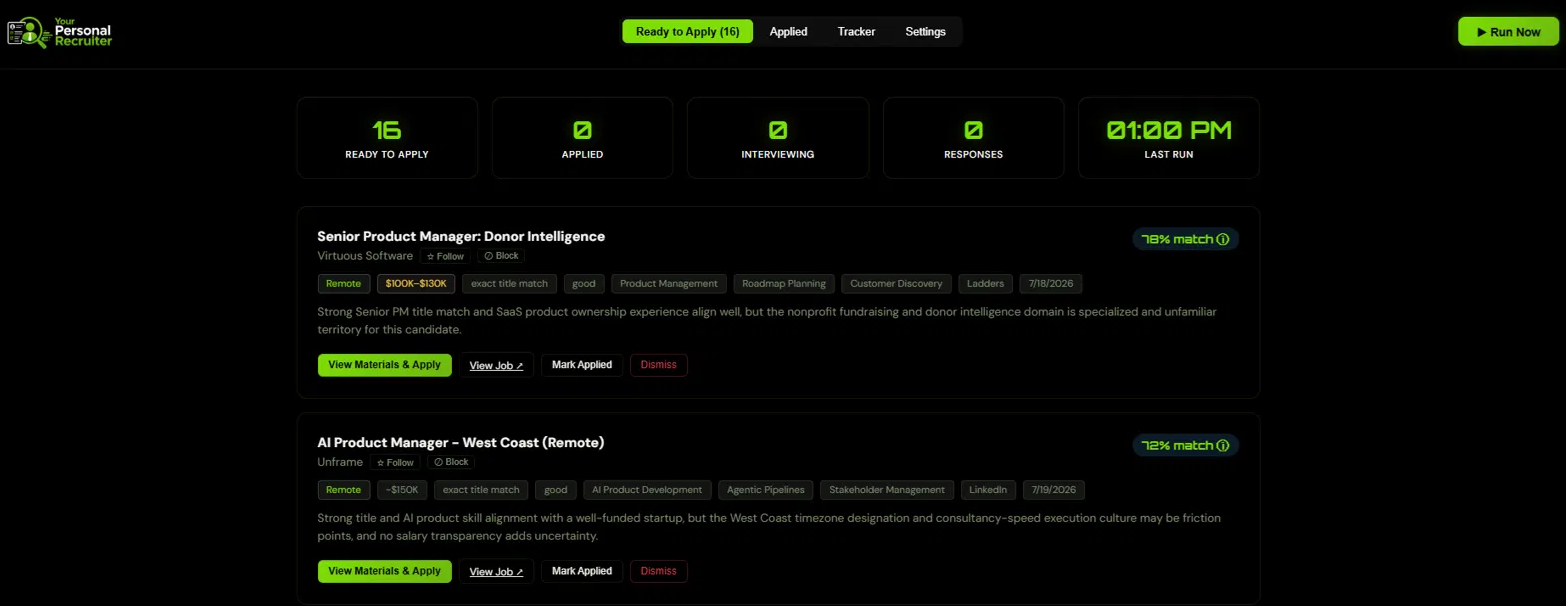1566x606 pixels.
Task: Click the 72% match badge
Action: click(1185, 446)
